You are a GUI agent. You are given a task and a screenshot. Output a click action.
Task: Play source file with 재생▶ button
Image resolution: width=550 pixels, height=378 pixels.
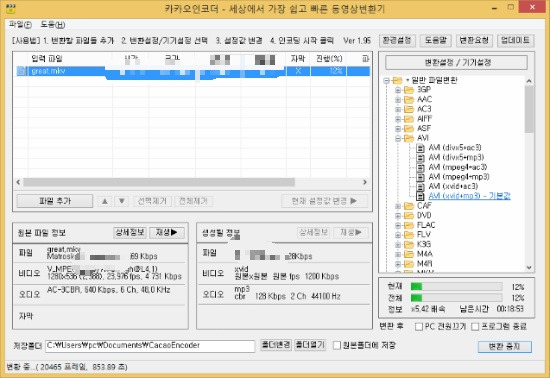167,232
